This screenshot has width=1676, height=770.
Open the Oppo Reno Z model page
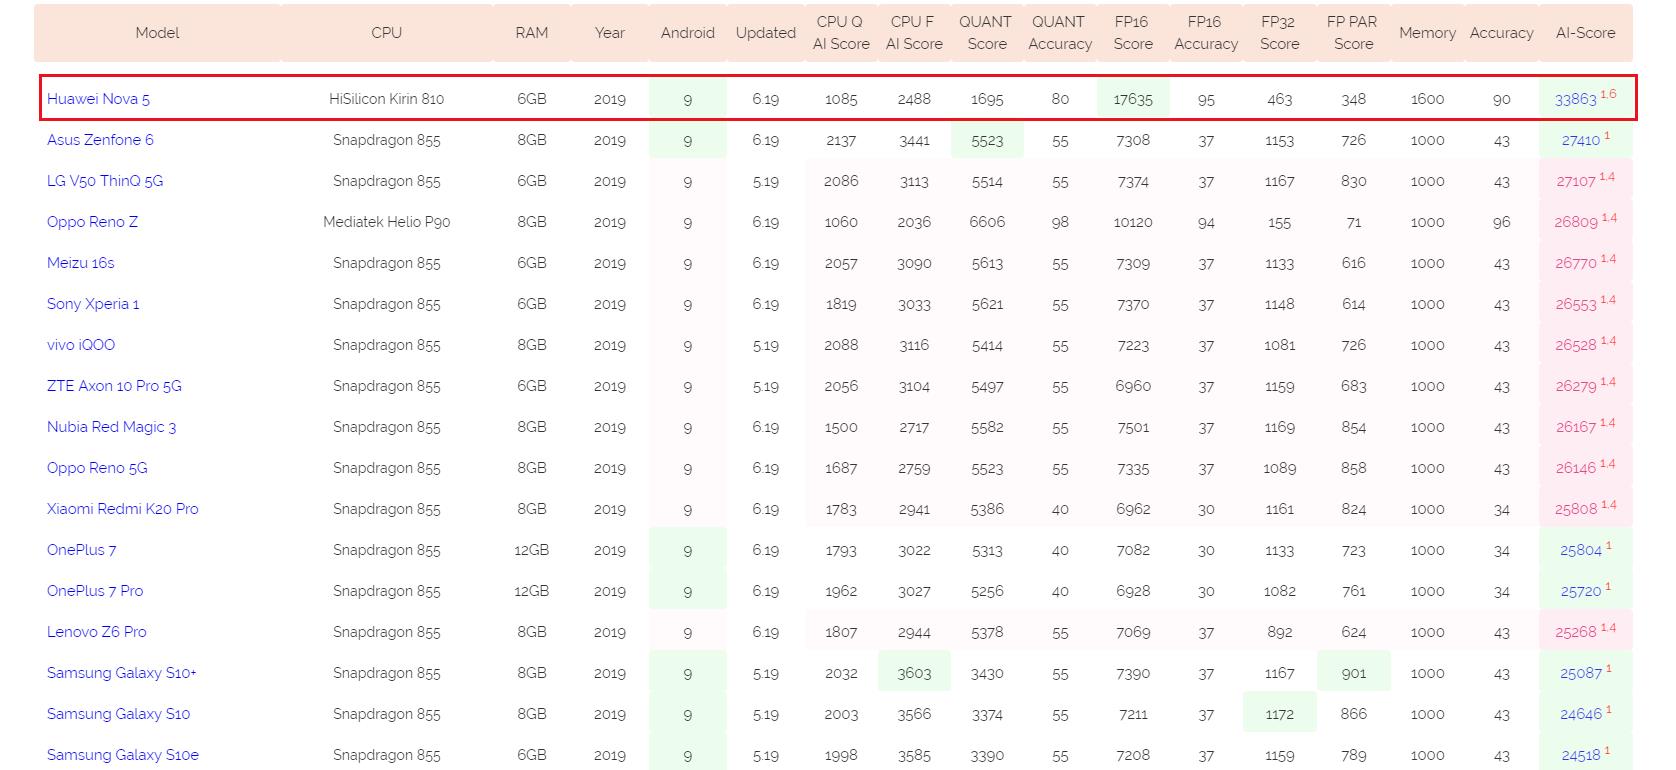92,222
